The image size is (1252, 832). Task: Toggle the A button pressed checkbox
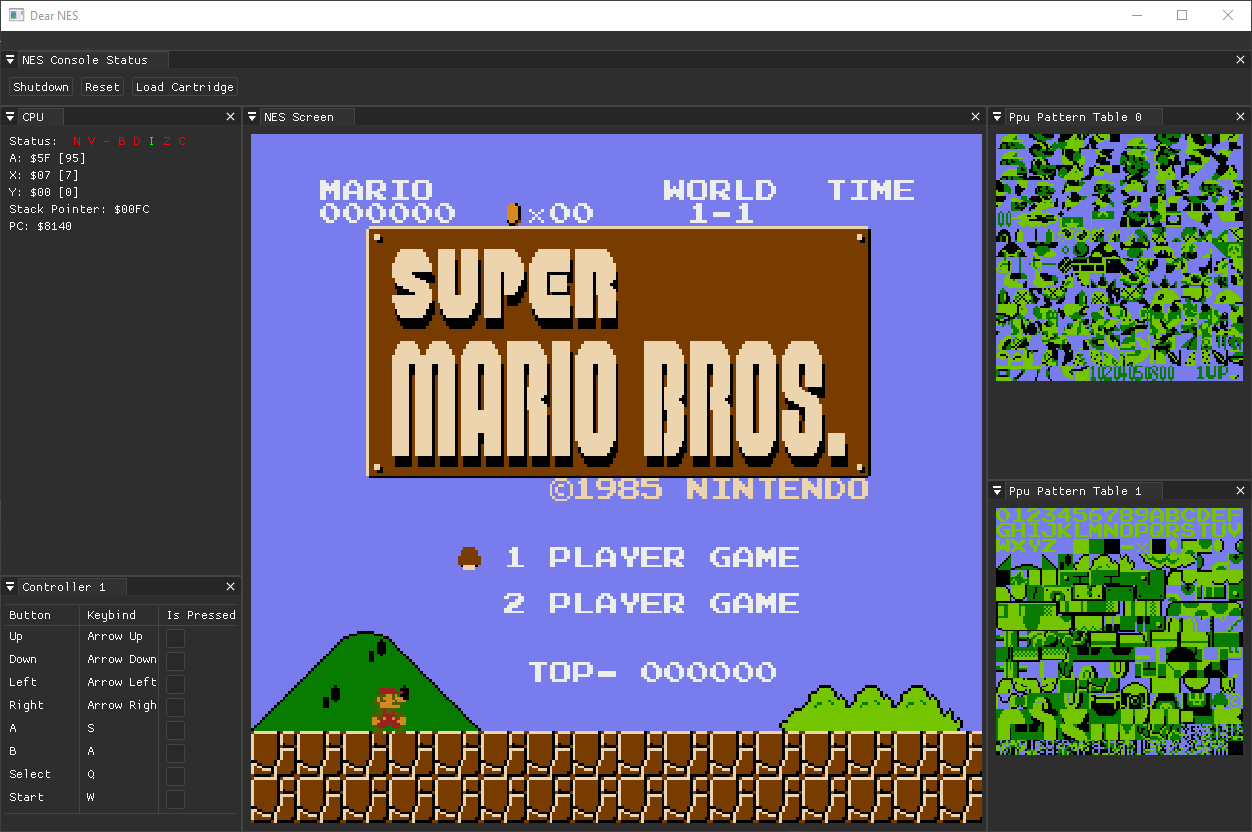click(175, 730)
